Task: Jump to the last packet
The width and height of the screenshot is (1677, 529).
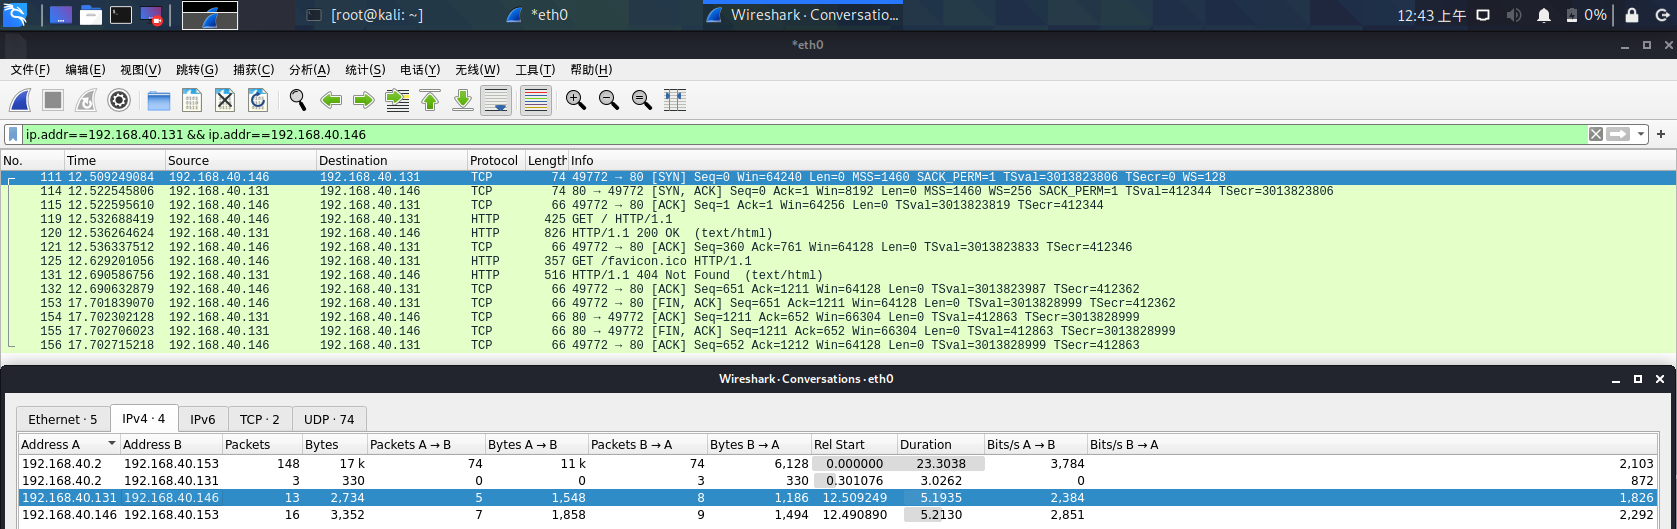Action: click(463, 100)
